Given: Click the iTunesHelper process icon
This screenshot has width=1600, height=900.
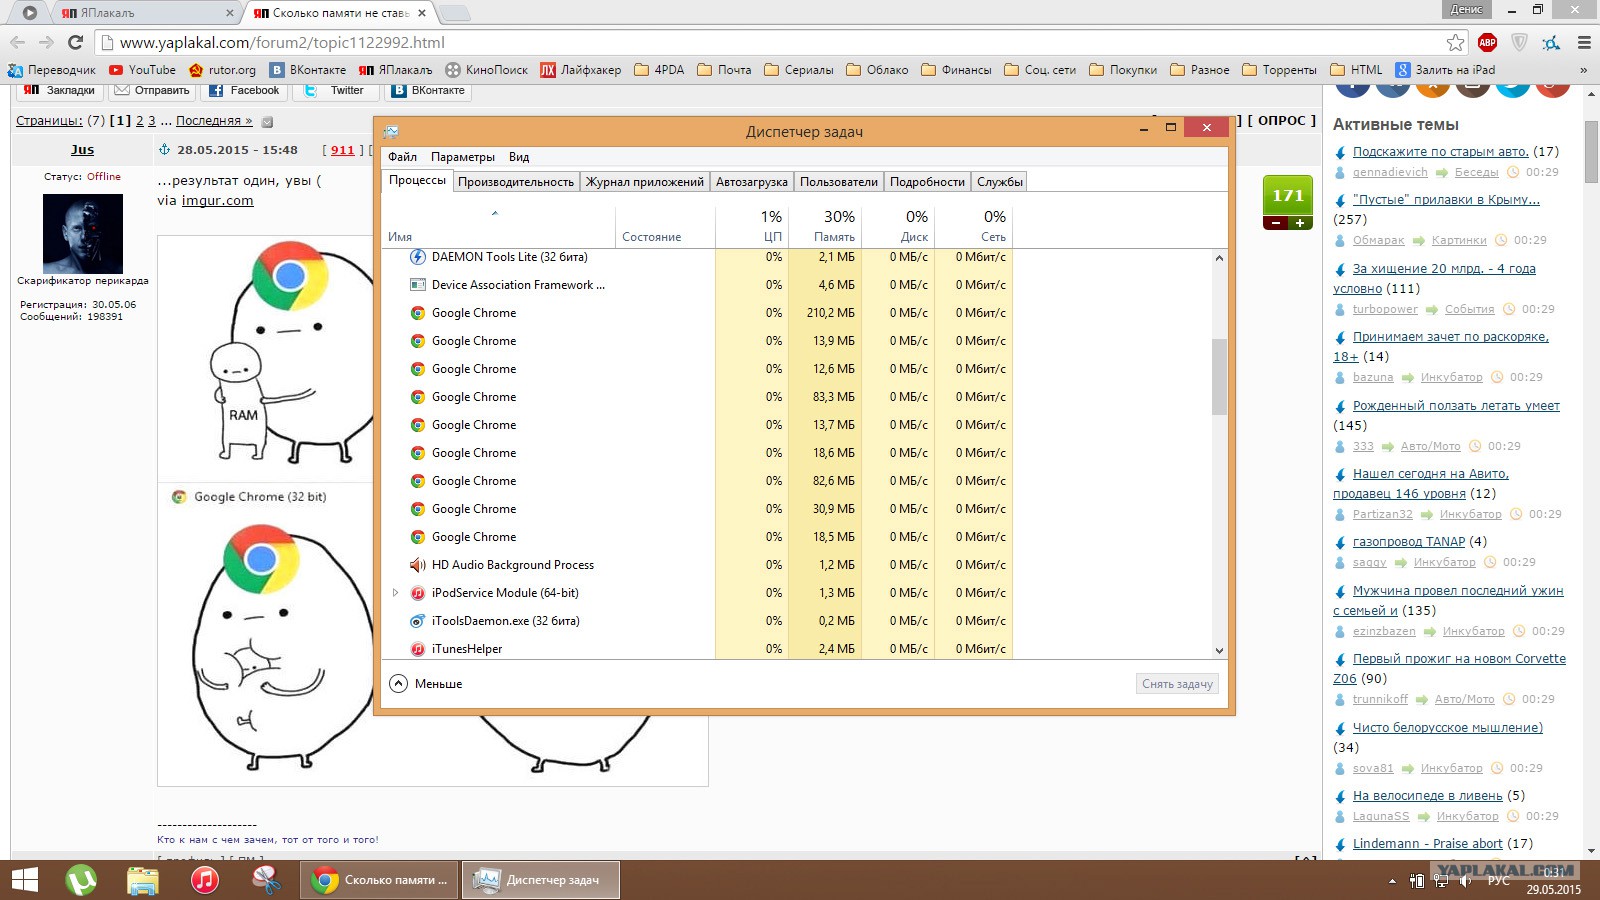Looking at the screenshot, I should pyautogui.click(x=418, y=649).
